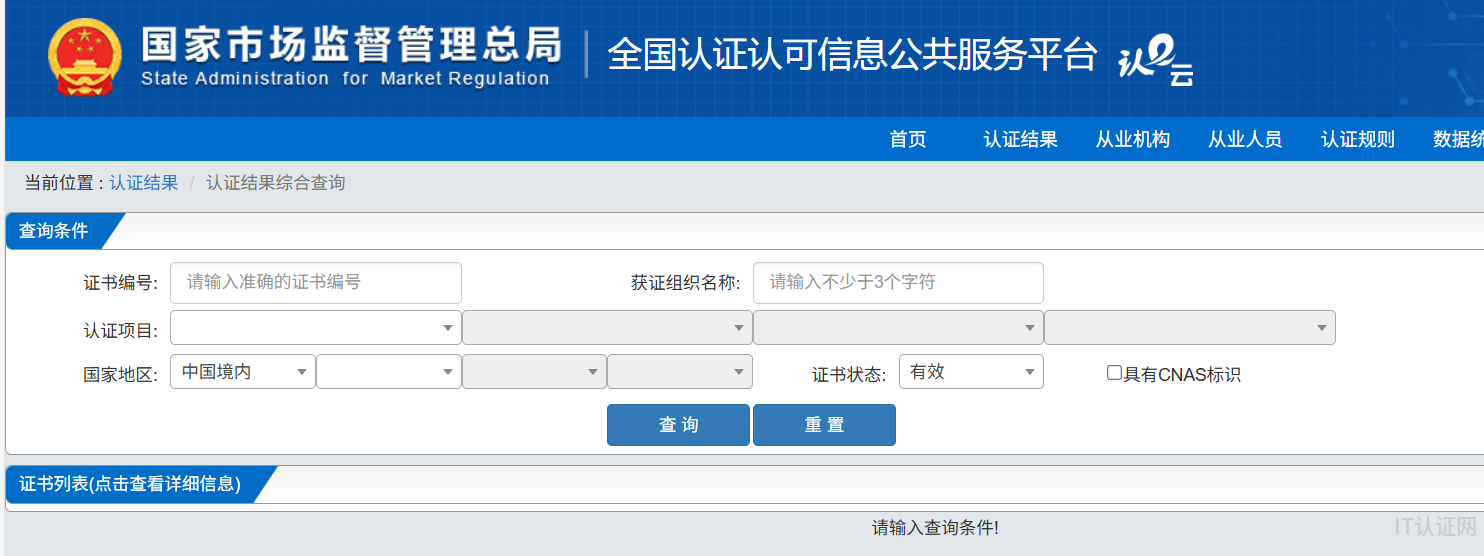1484x556 pixels.
Task: Focus the 证书编号 input field
Action: (315, 283)
